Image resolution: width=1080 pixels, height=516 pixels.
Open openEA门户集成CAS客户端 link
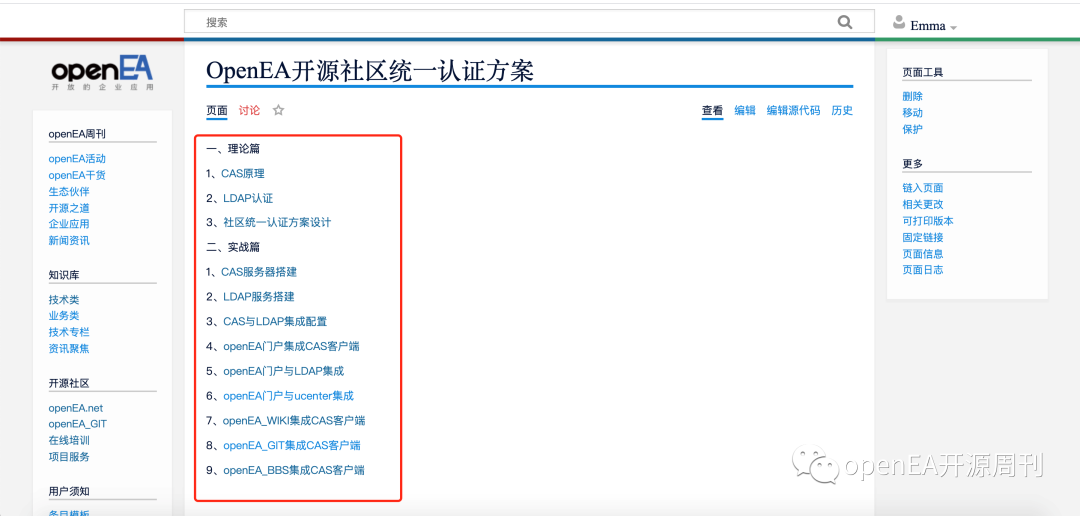tap(291, 347)
